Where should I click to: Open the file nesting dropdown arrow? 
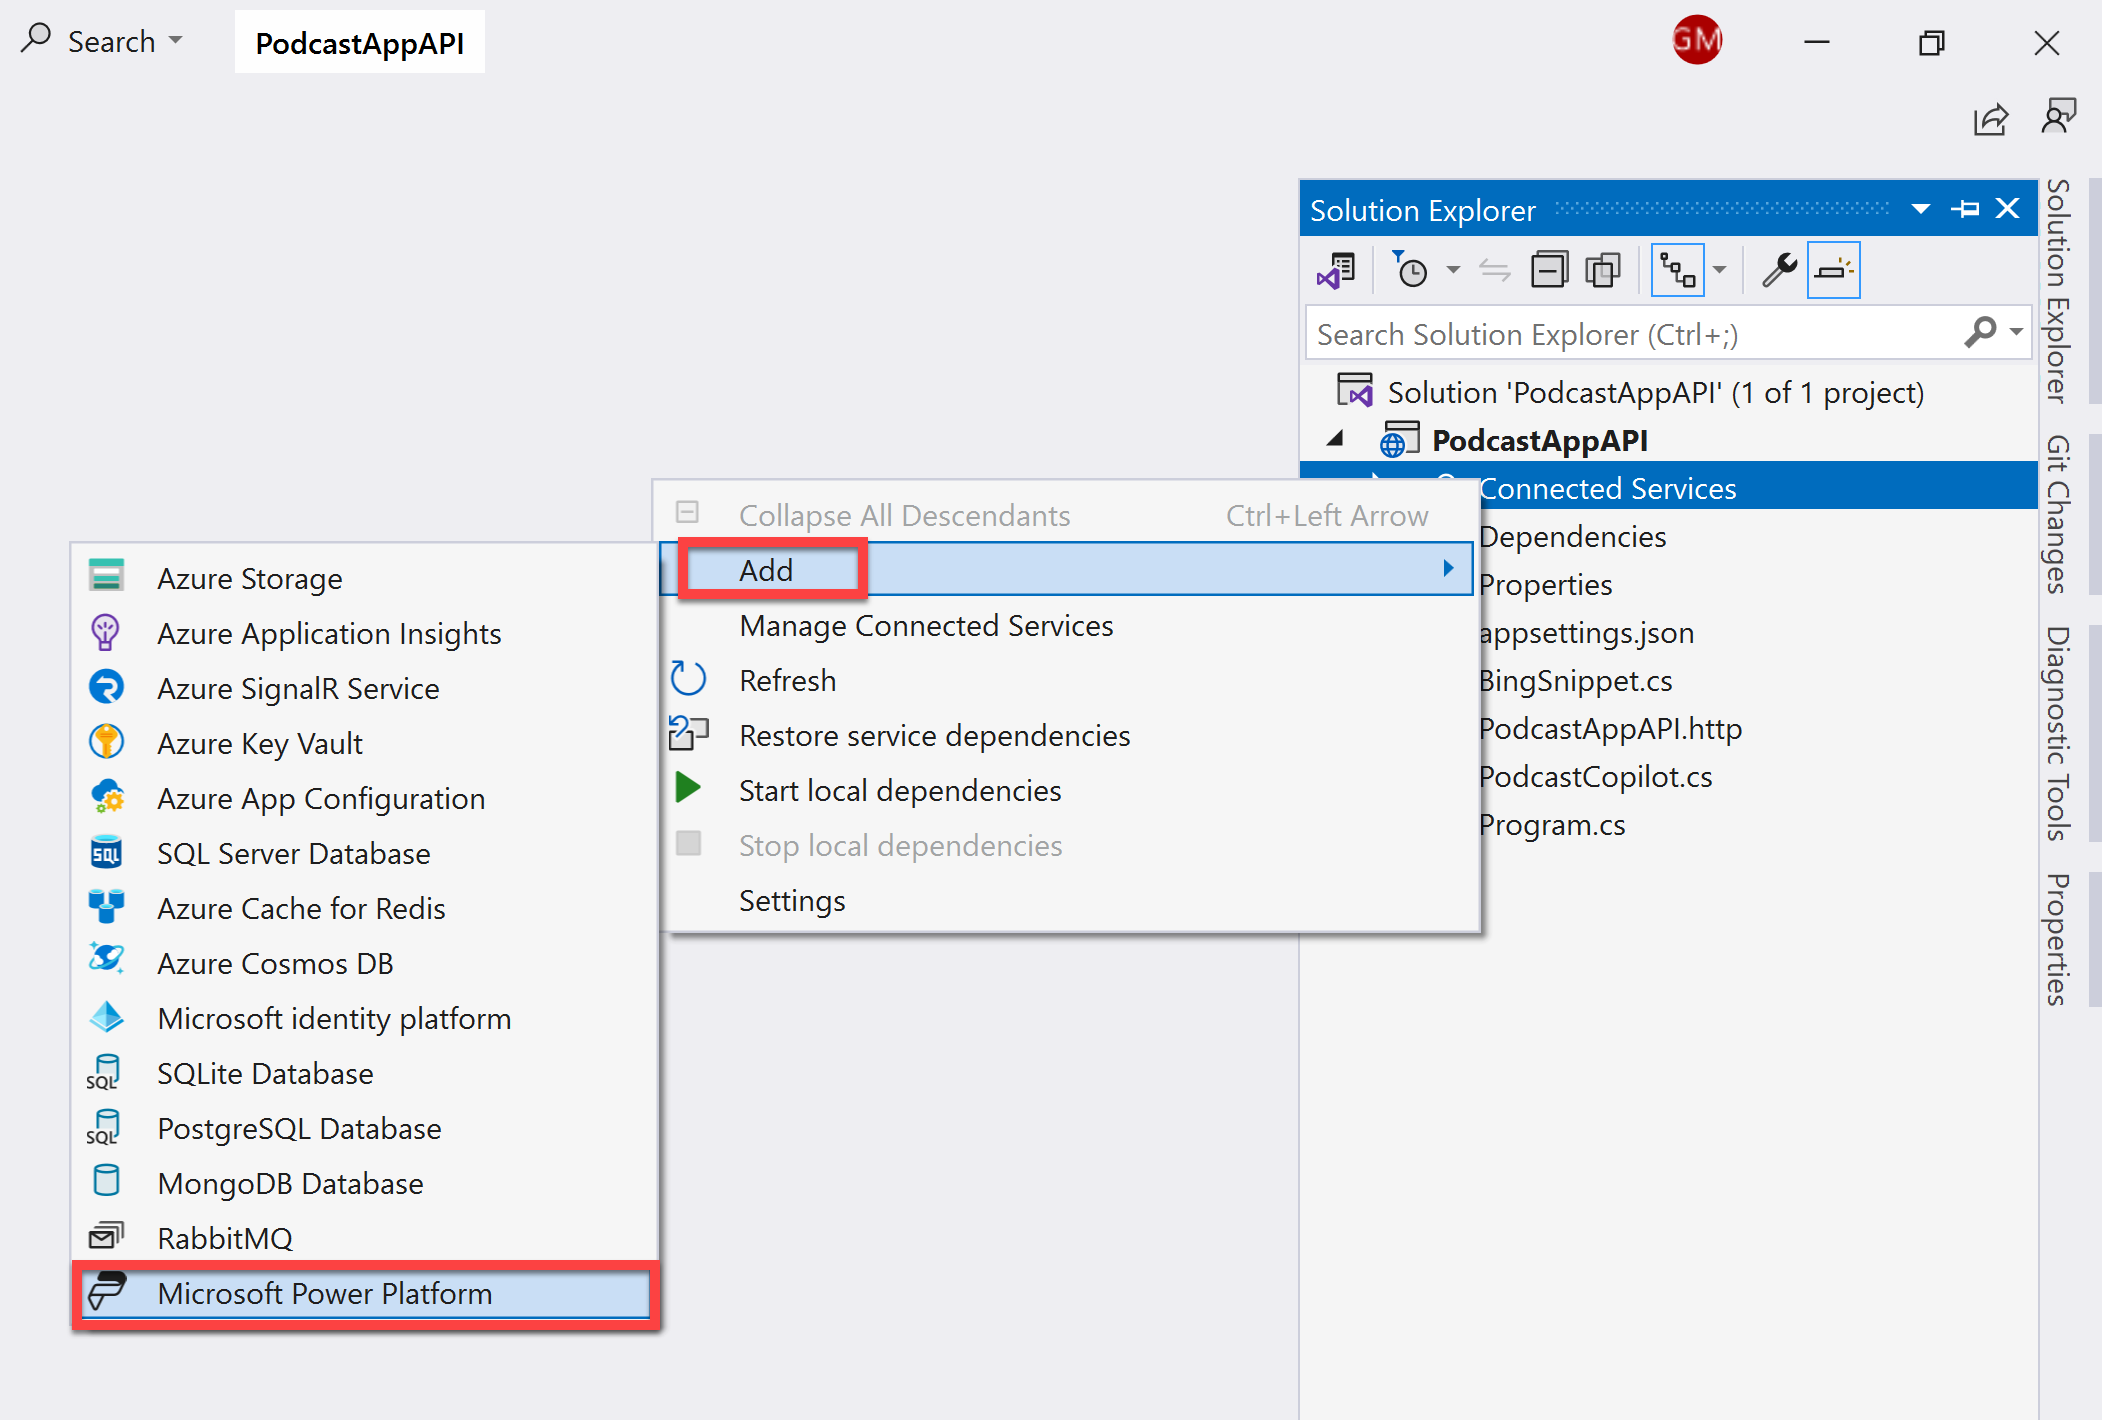pyautogui.click(x=1719, y=270)
